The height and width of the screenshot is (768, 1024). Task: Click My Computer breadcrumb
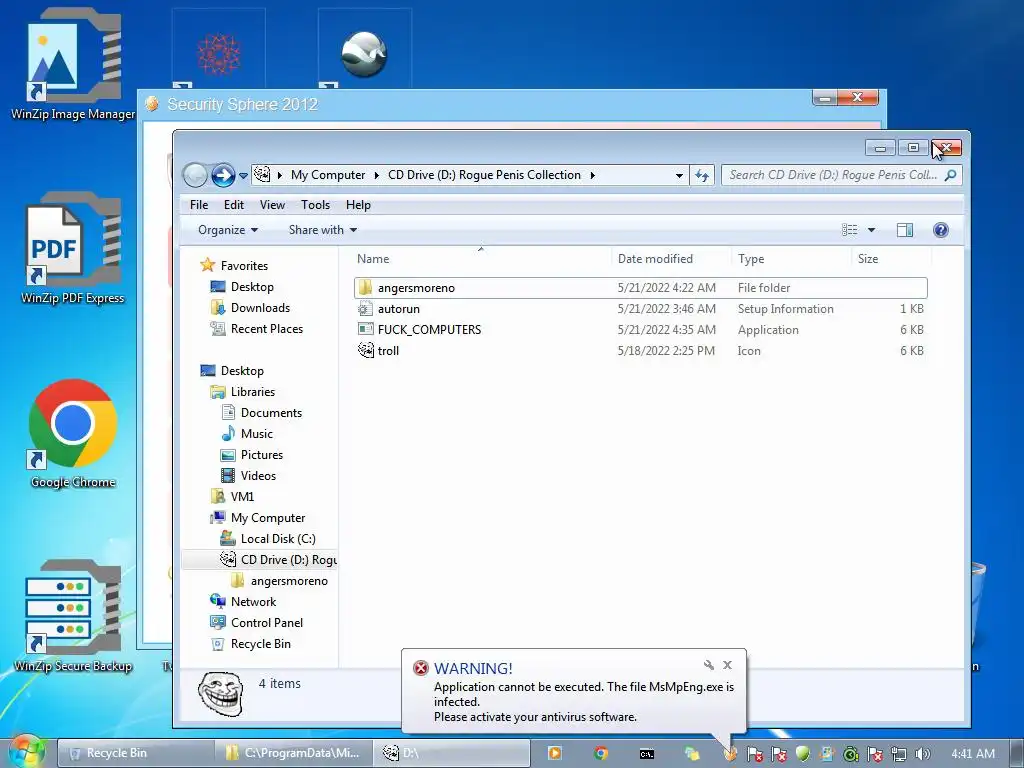click(328, 175)
